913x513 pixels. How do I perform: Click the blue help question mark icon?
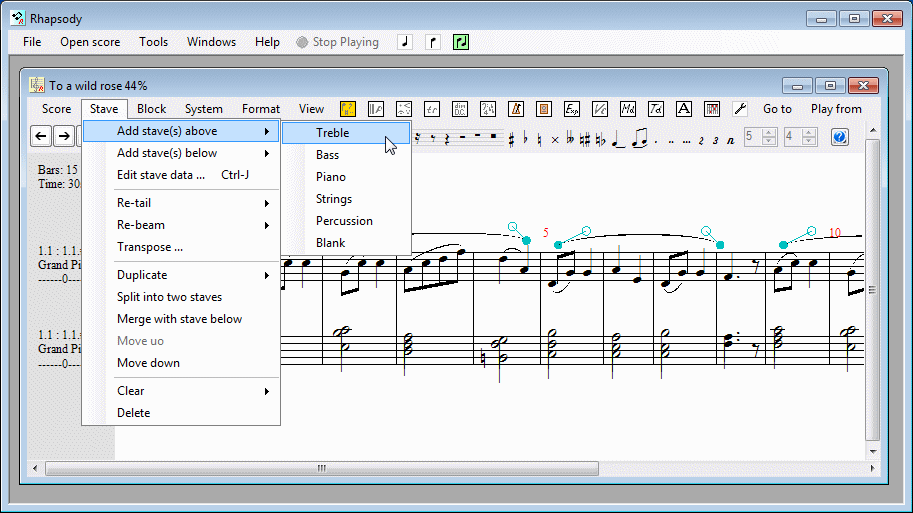coord(839,137)
